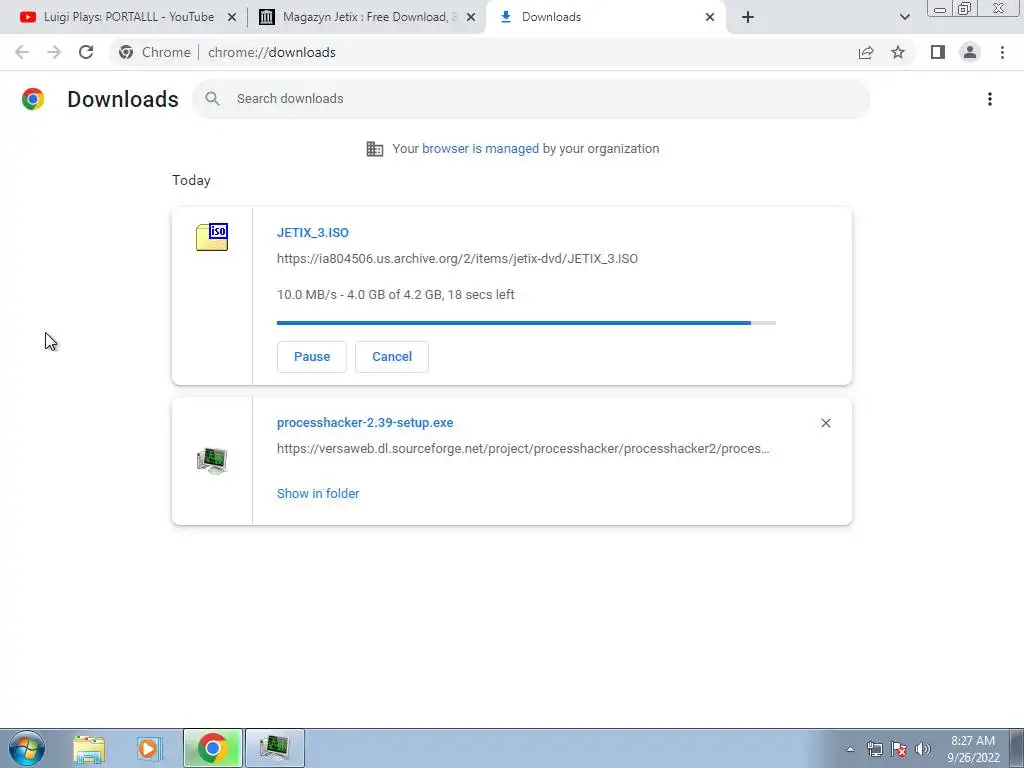1024x768 pixels.
Task: Show processhacker setup in folder
Action: click(x=318, y=494)
